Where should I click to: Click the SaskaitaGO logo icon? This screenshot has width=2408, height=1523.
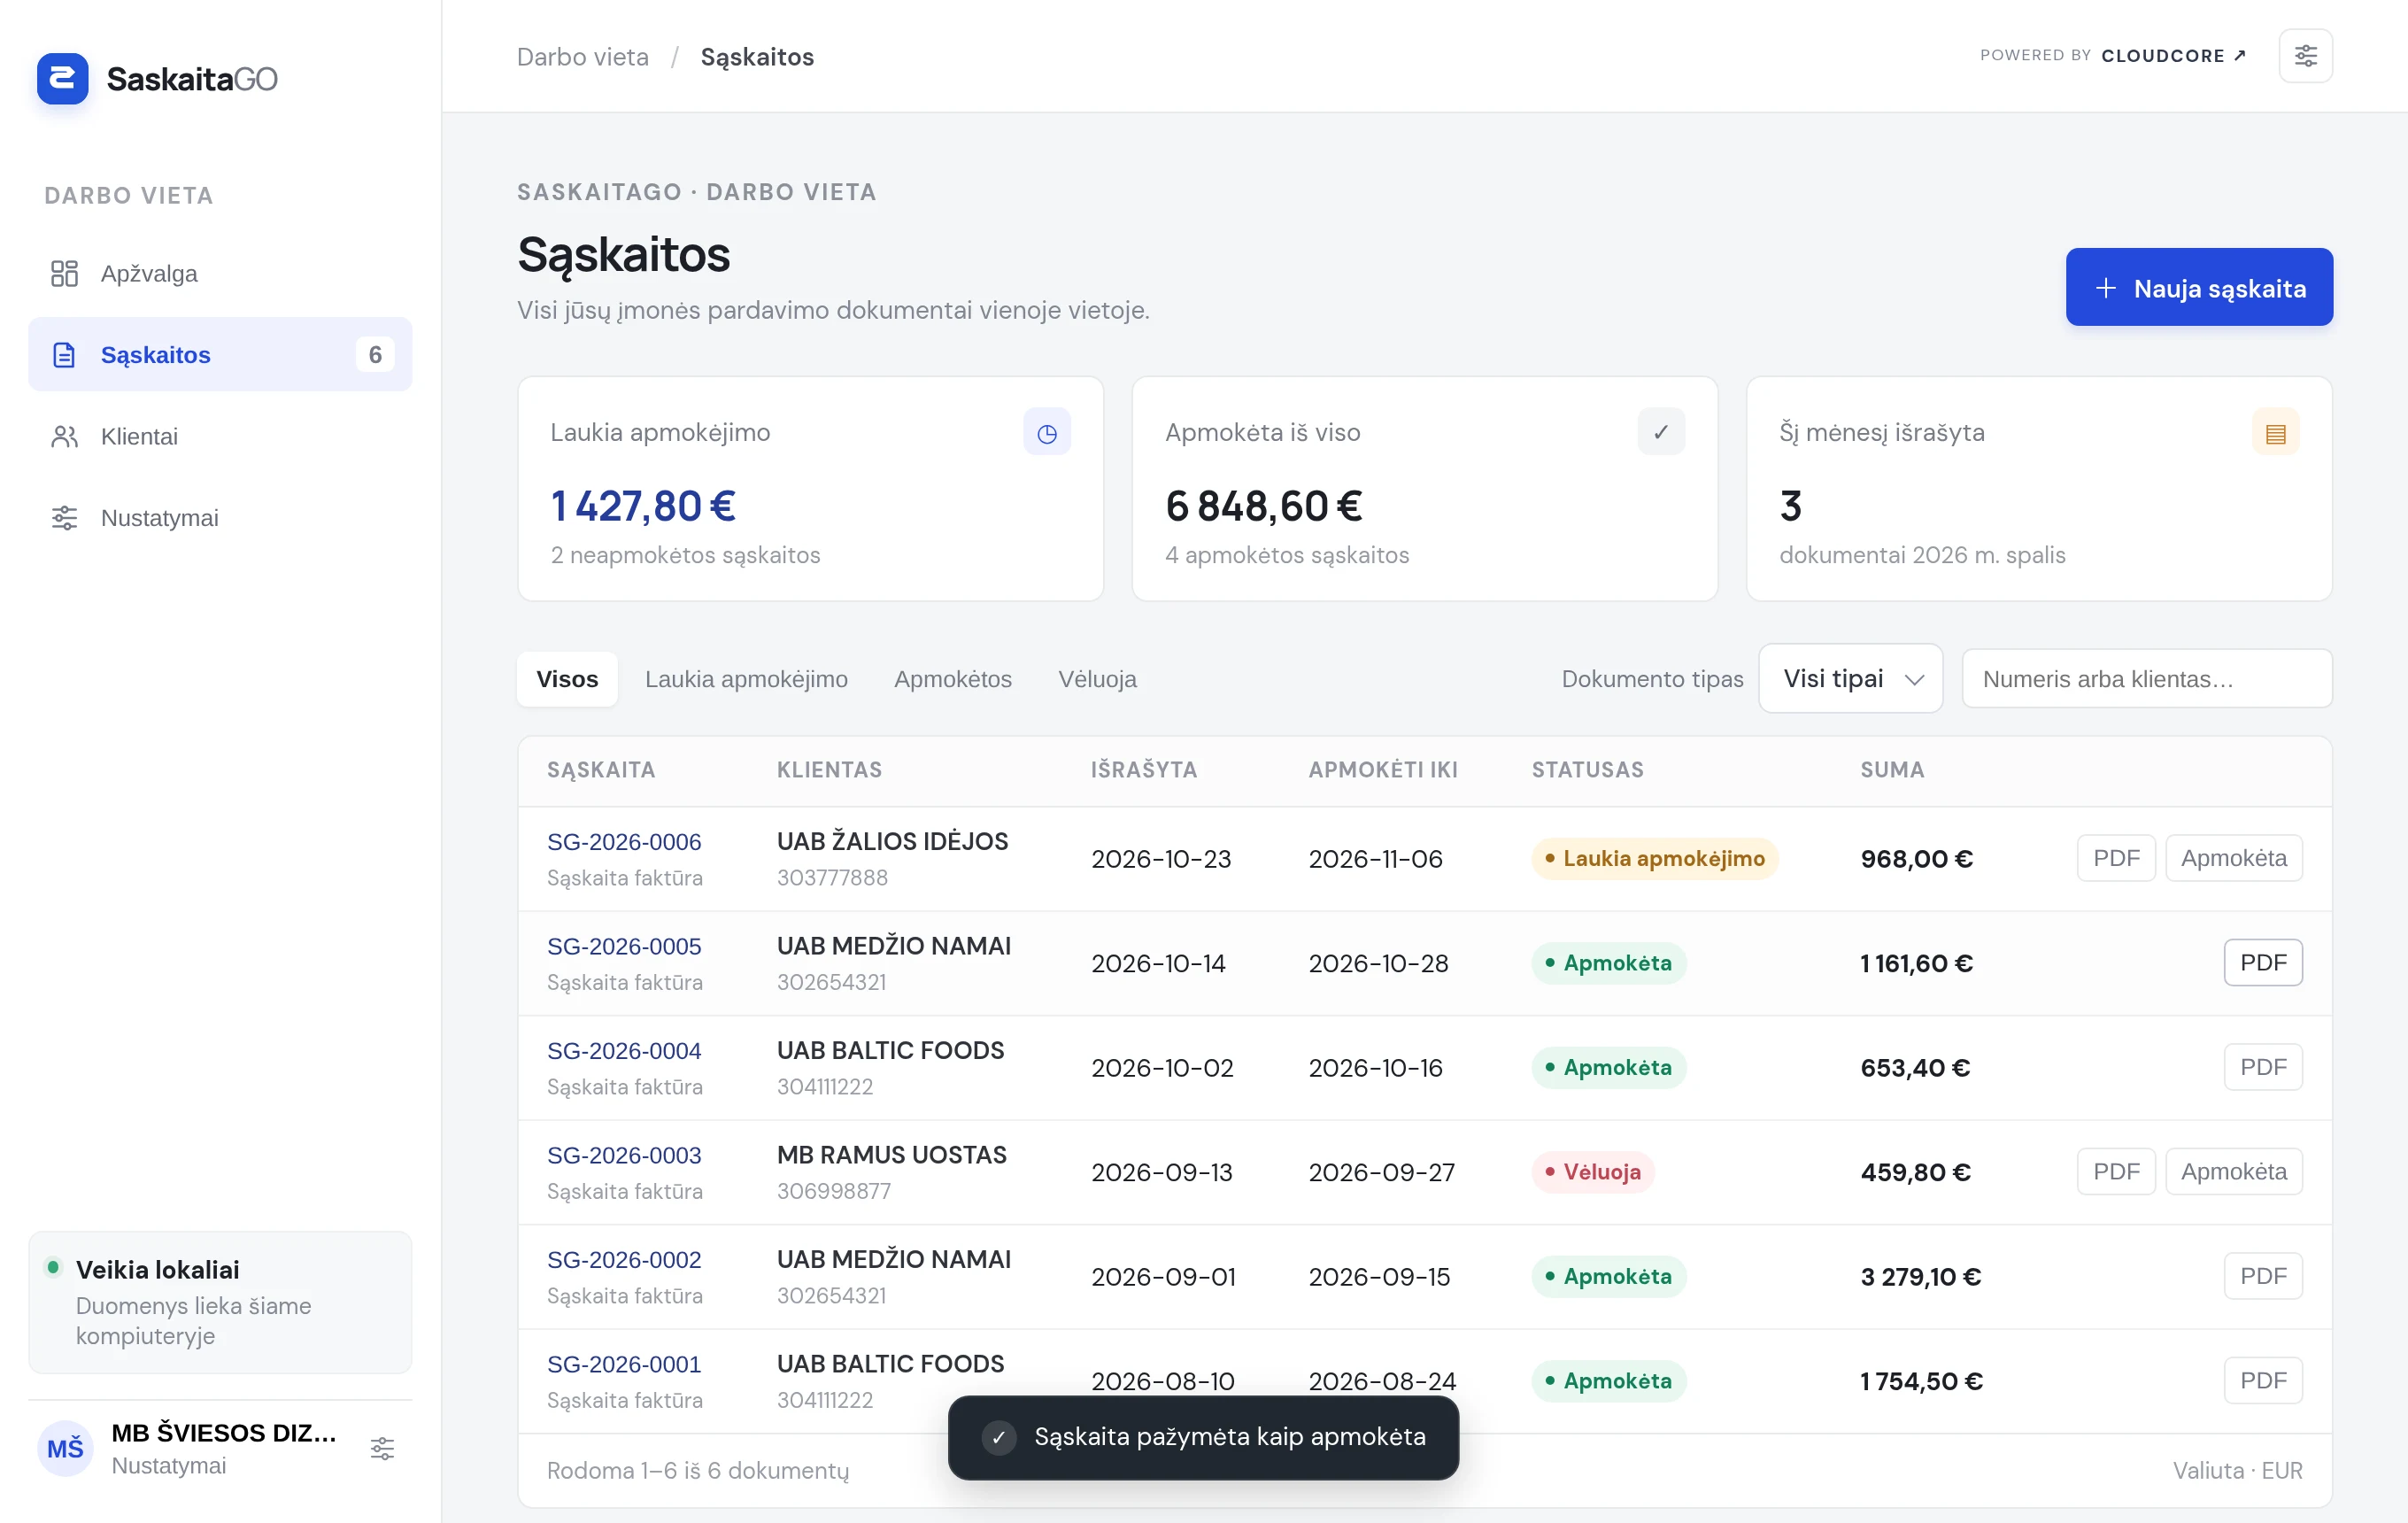pyautogui.click(x=62, y=78)
